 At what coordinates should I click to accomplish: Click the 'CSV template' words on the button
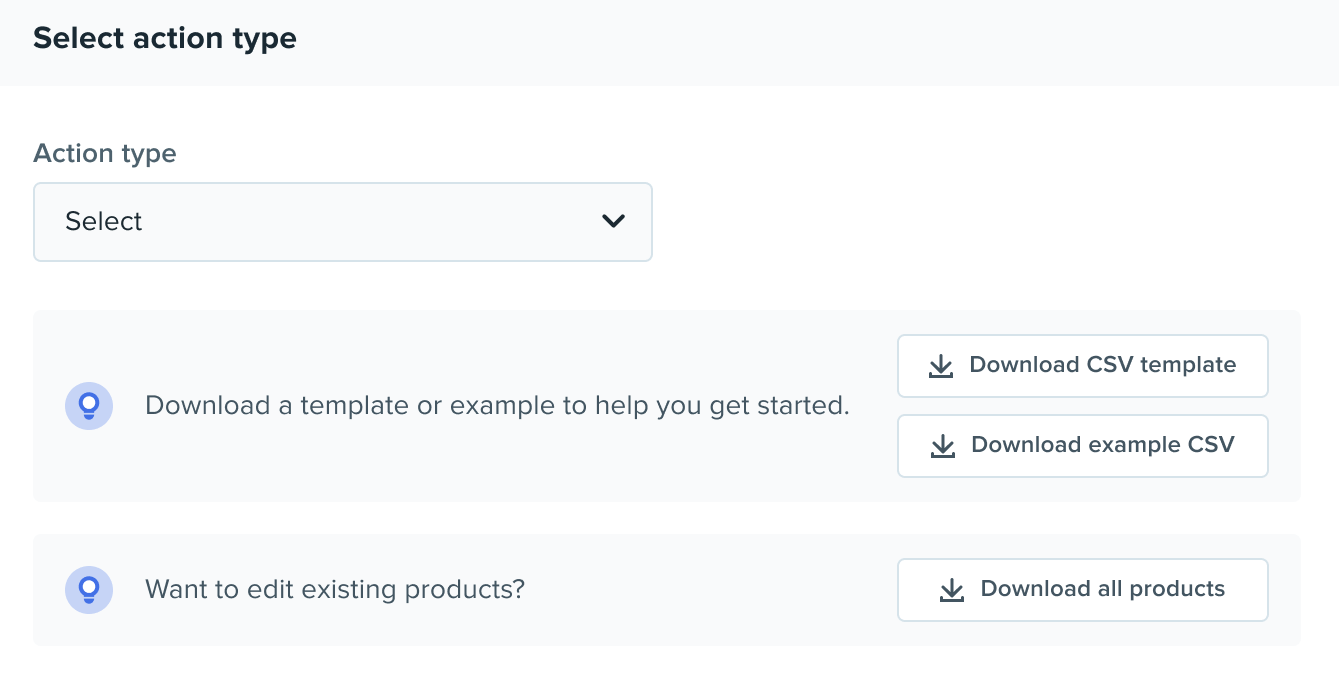click(x=1160, y=365)
